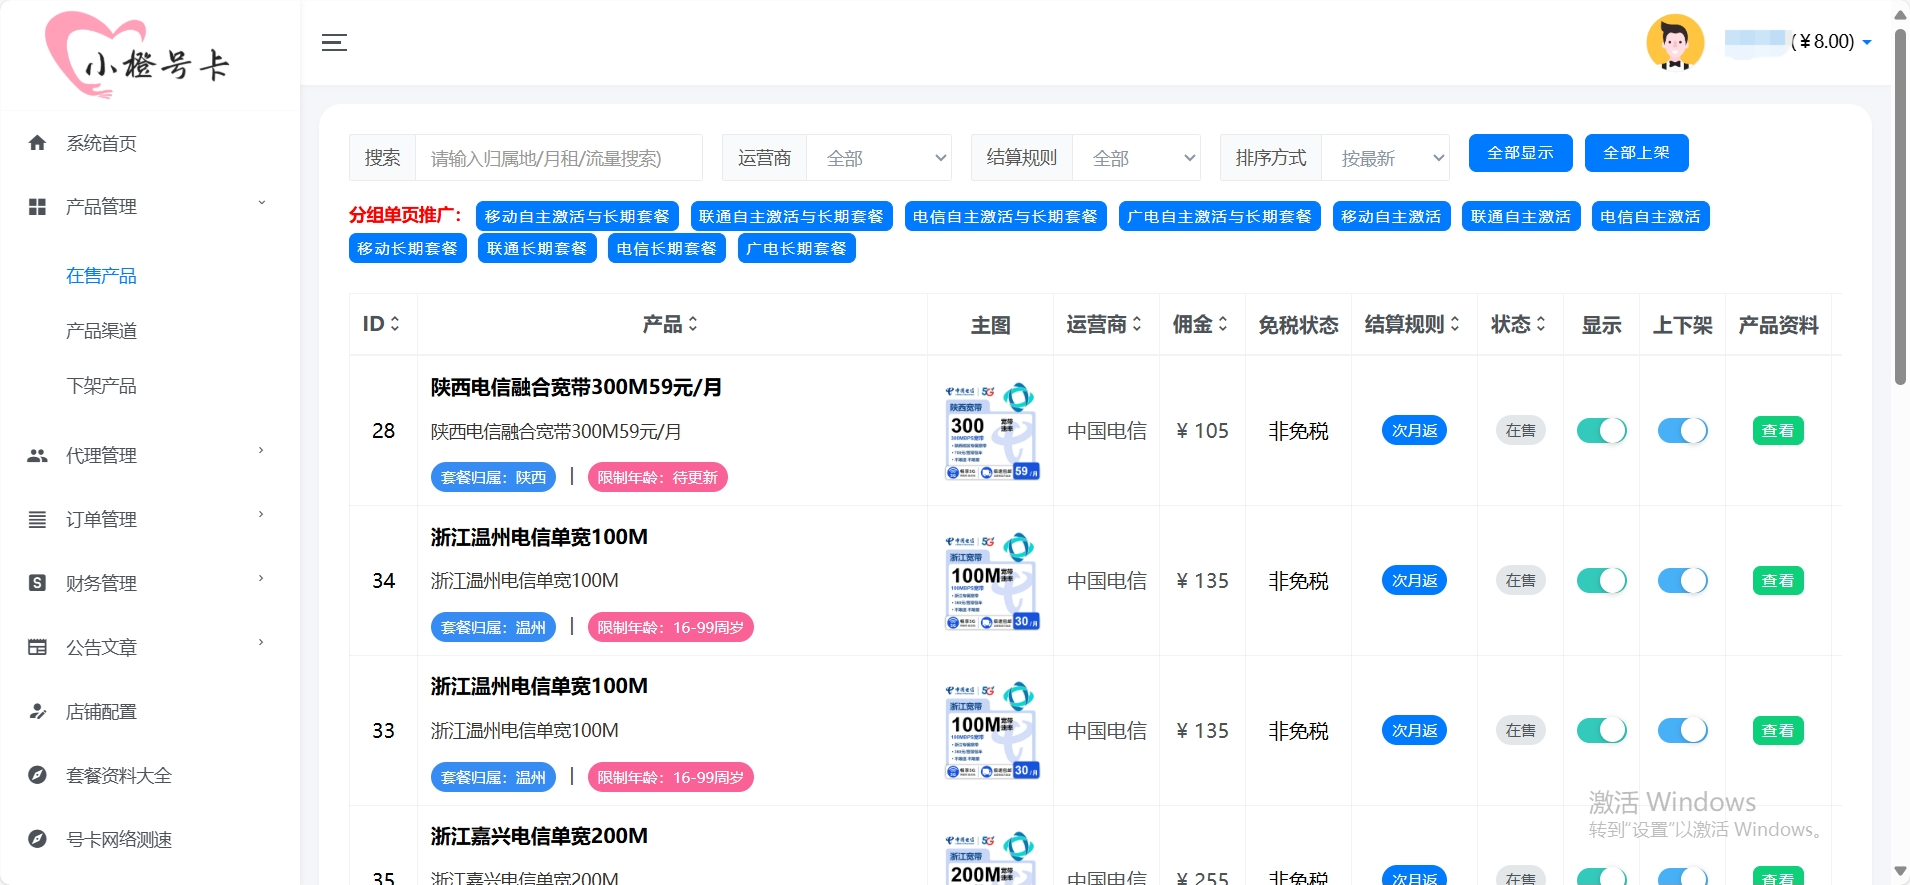Expand the 公告文章 sidebar menu
1910x885 pixels.
click(x=262, y=643)
